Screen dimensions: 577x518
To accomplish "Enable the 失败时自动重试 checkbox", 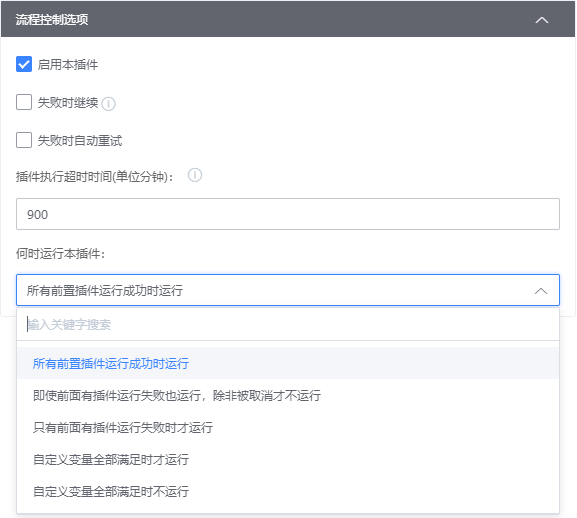I will point(24,140).
